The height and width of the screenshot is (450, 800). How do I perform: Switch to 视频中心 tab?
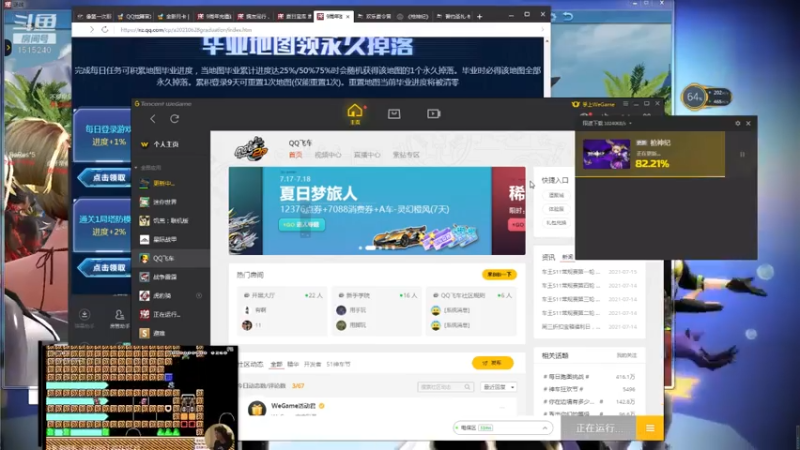[328, 155]
